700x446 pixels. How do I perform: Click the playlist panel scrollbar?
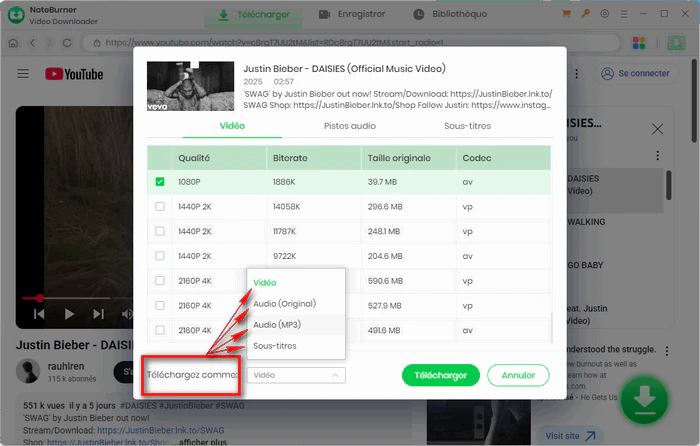pyautogui.click(x=669, y=185)
